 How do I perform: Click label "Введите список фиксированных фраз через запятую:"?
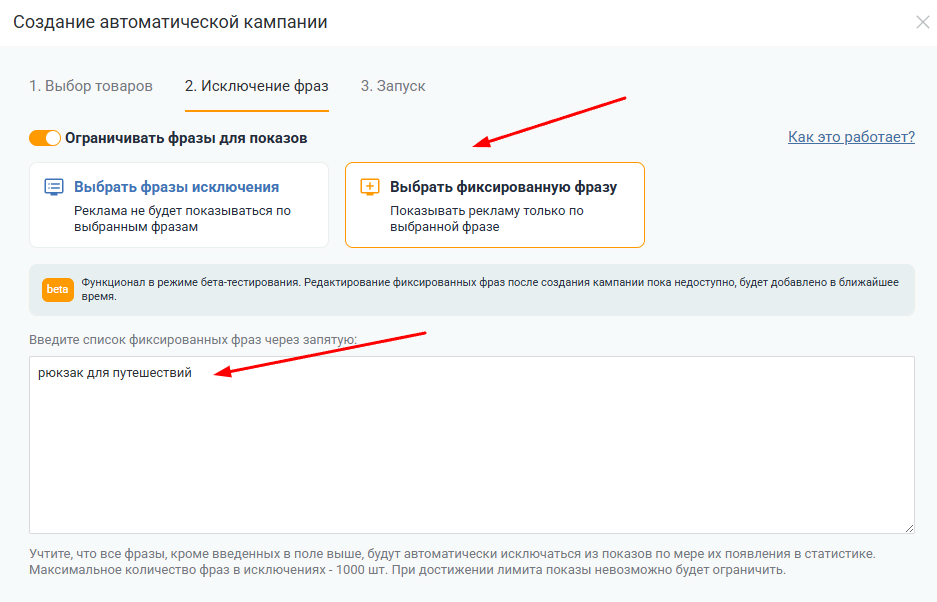[x=193, y=340]
